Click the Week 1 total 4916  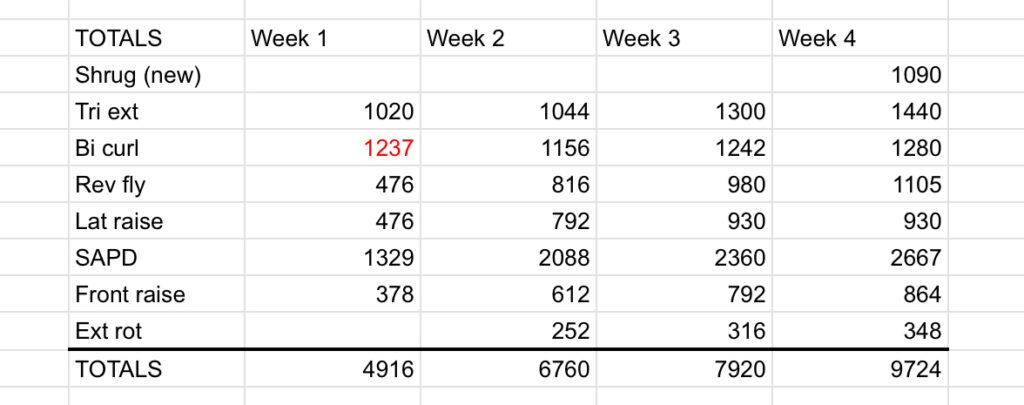pos(389,369)
